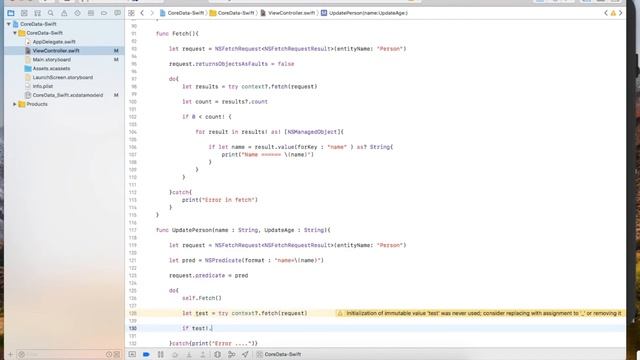Click the warning triangle on line 128
This screenshot has width=640, height=360.
point(340,313)
